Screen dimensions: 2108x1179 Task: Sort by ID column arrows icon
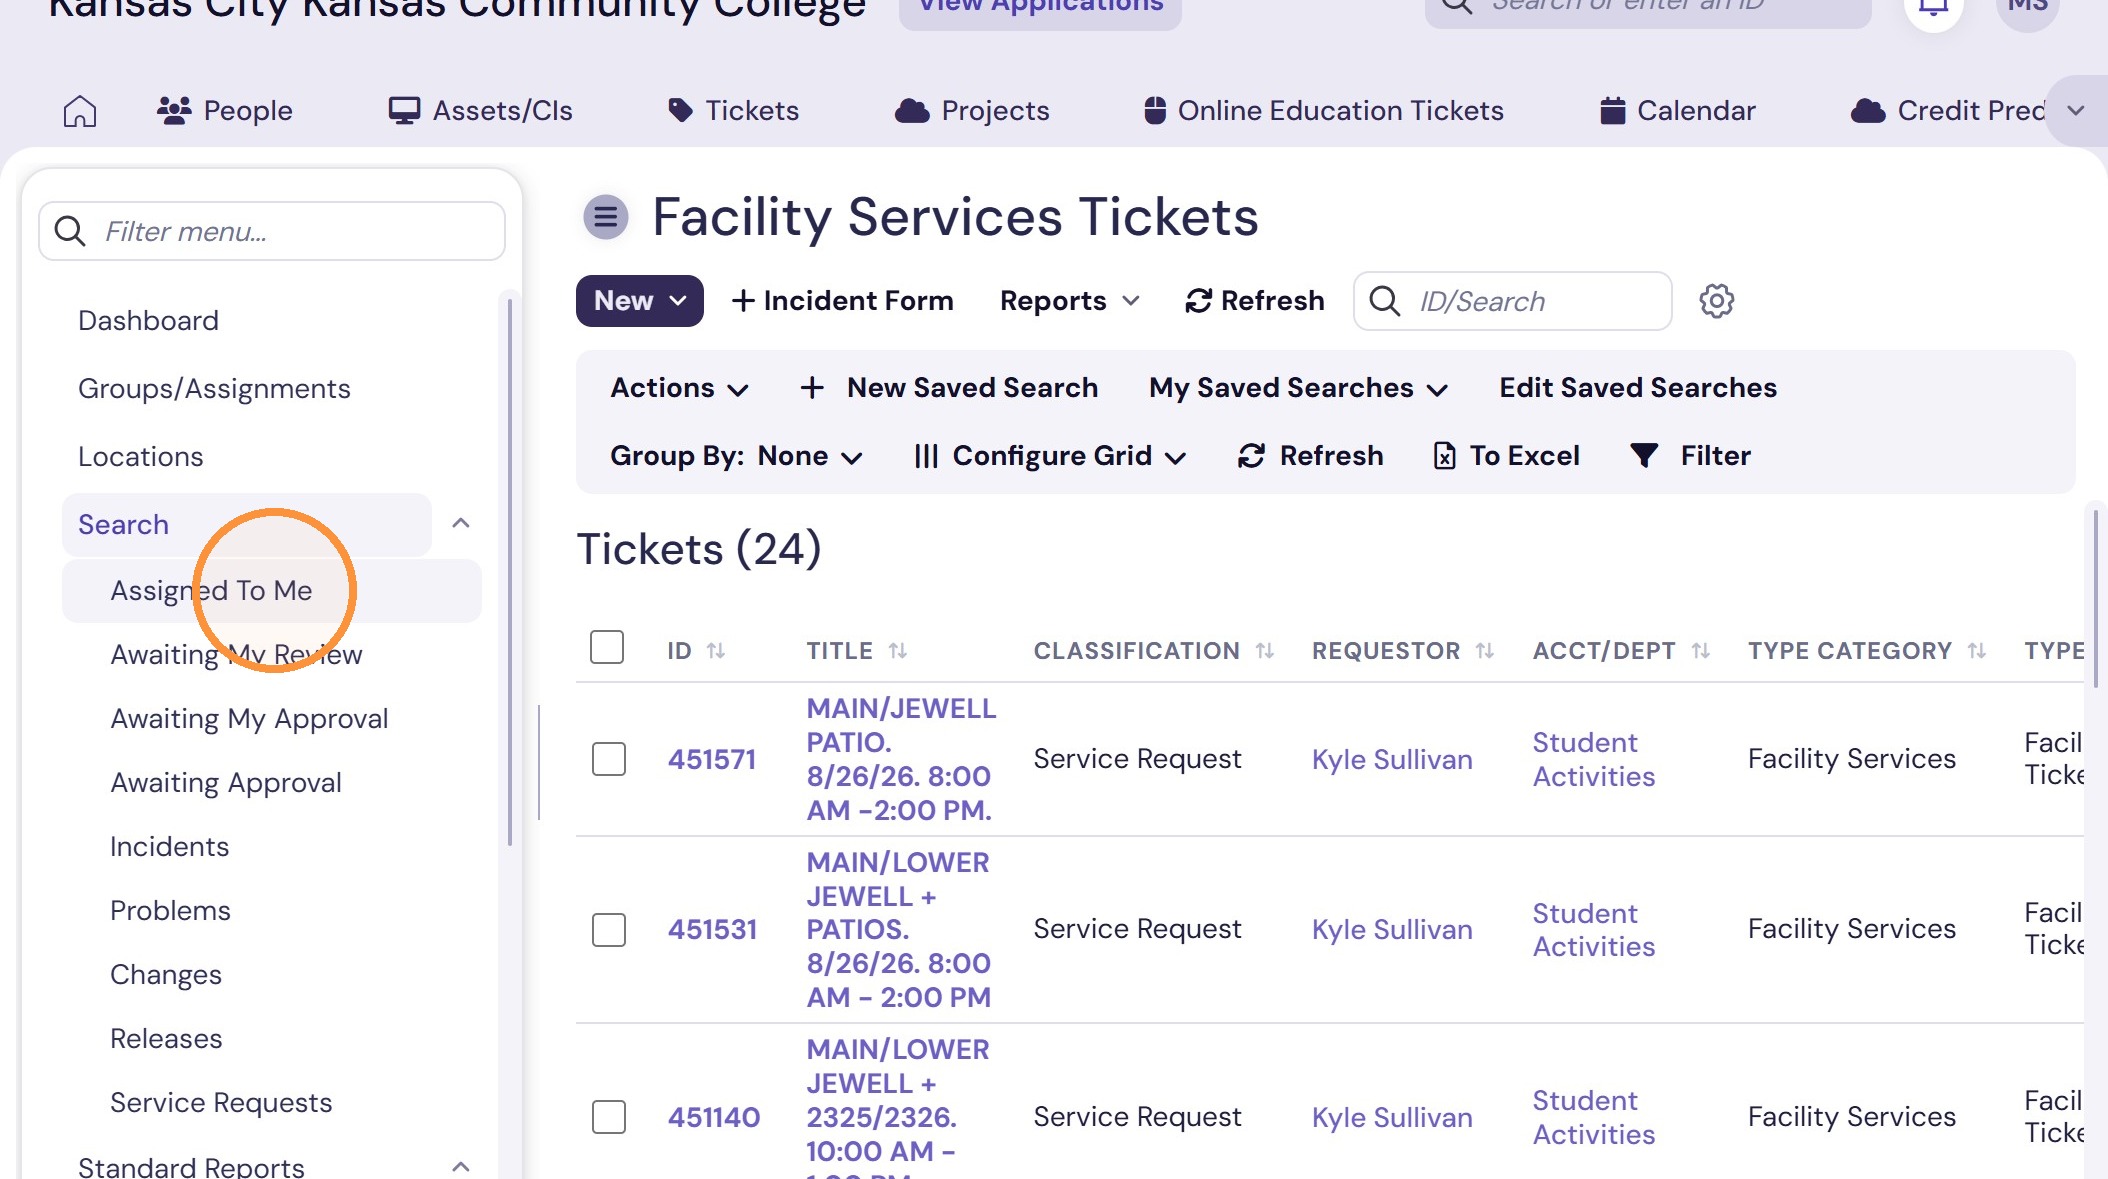[x=716, y=651]
